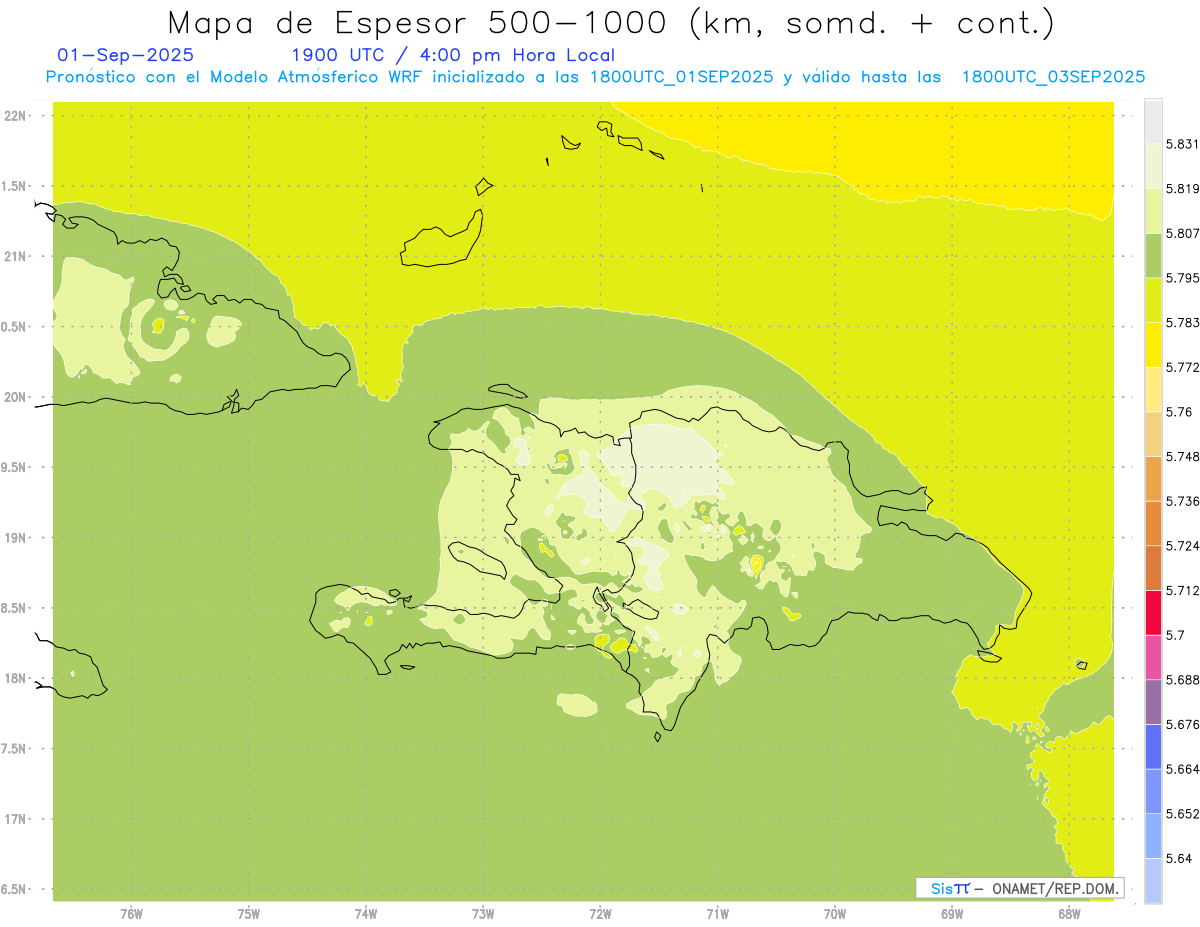Viewport: 1200px width, 927px height.
Task: Click the legend value '5.831'
Action: pyautogui.click(x=1183, y=144)
